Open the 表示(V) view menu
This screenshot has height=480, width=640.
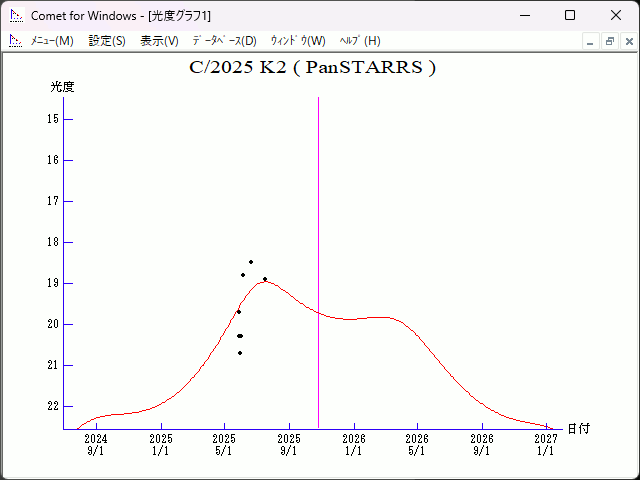pyautogui.click(x=159, y=41)
